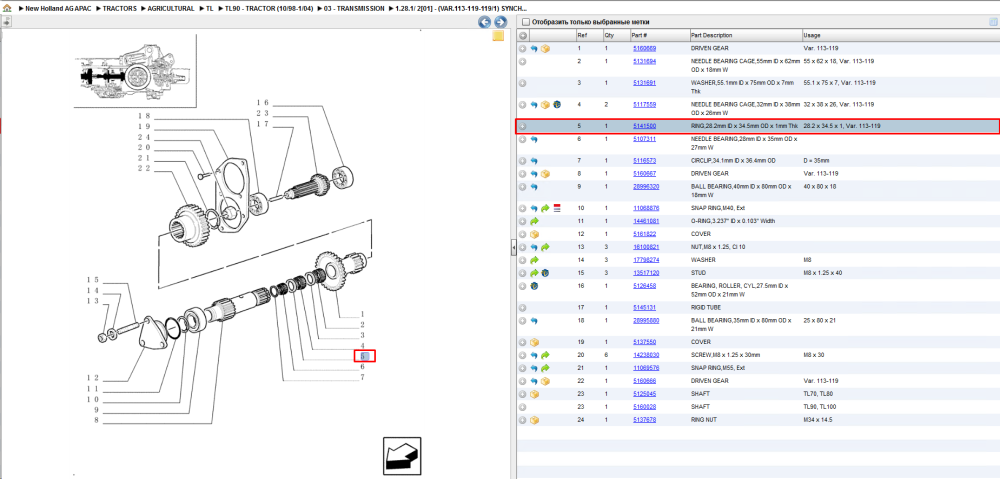The width and height of the screenshot is (1000, 479).
Task: Open TRACTORS breadcrumb level
Action: pos(119,9)
